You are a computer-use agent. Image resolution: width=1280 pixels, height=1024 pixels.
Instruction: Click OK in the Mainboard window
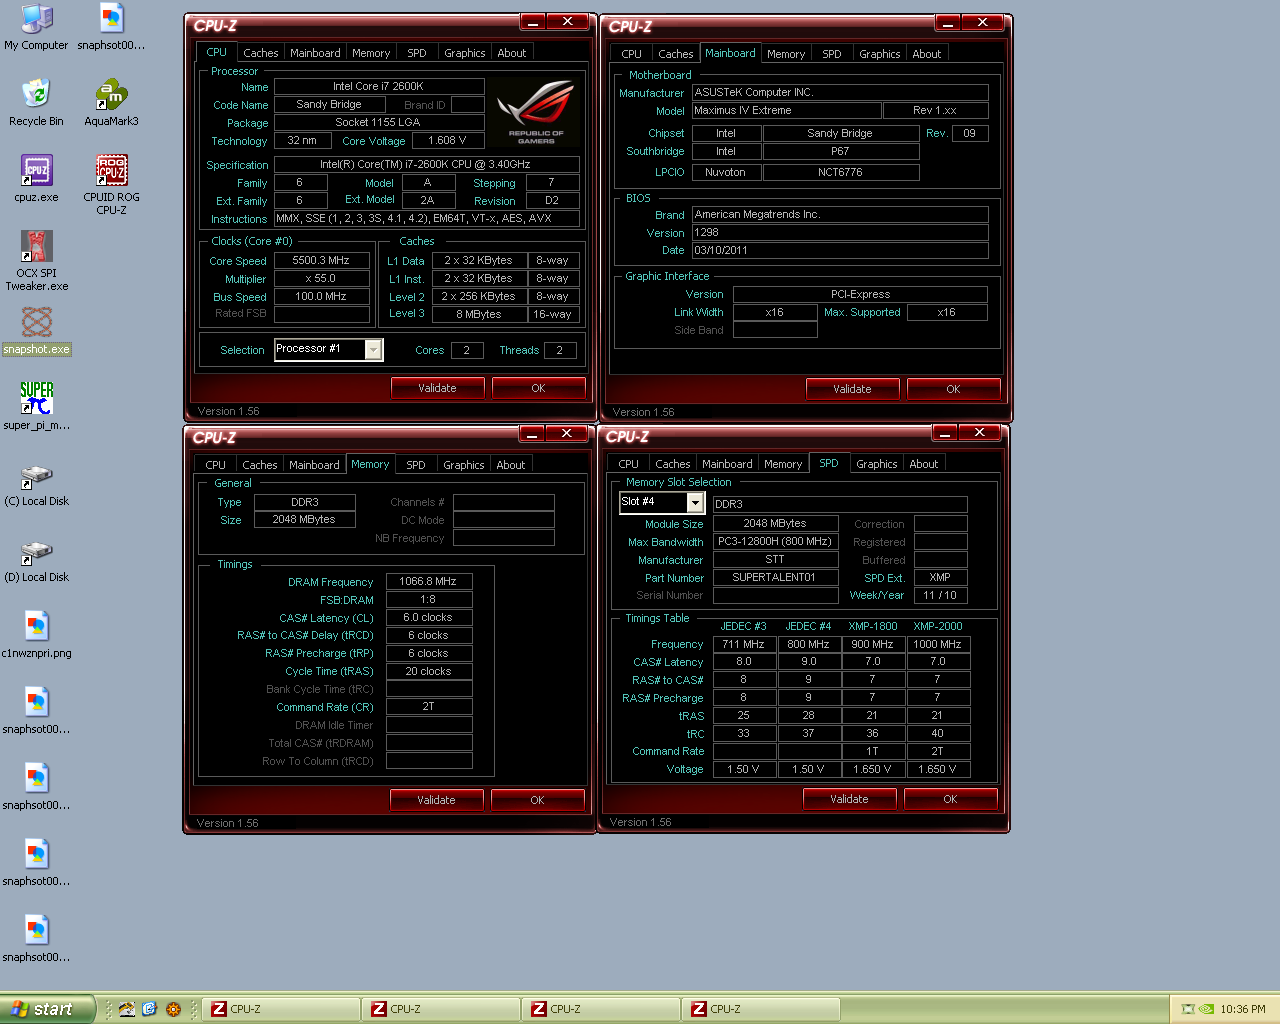[x=953, y=389]
